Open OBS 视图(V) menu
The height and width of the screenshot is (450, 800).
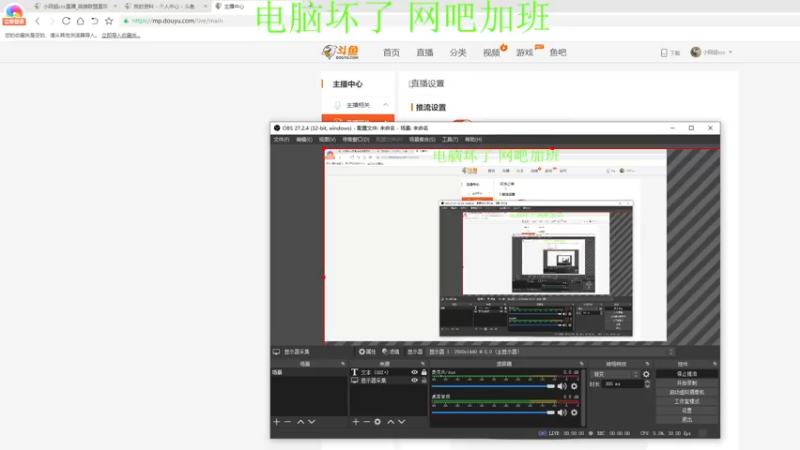(327, 139)
